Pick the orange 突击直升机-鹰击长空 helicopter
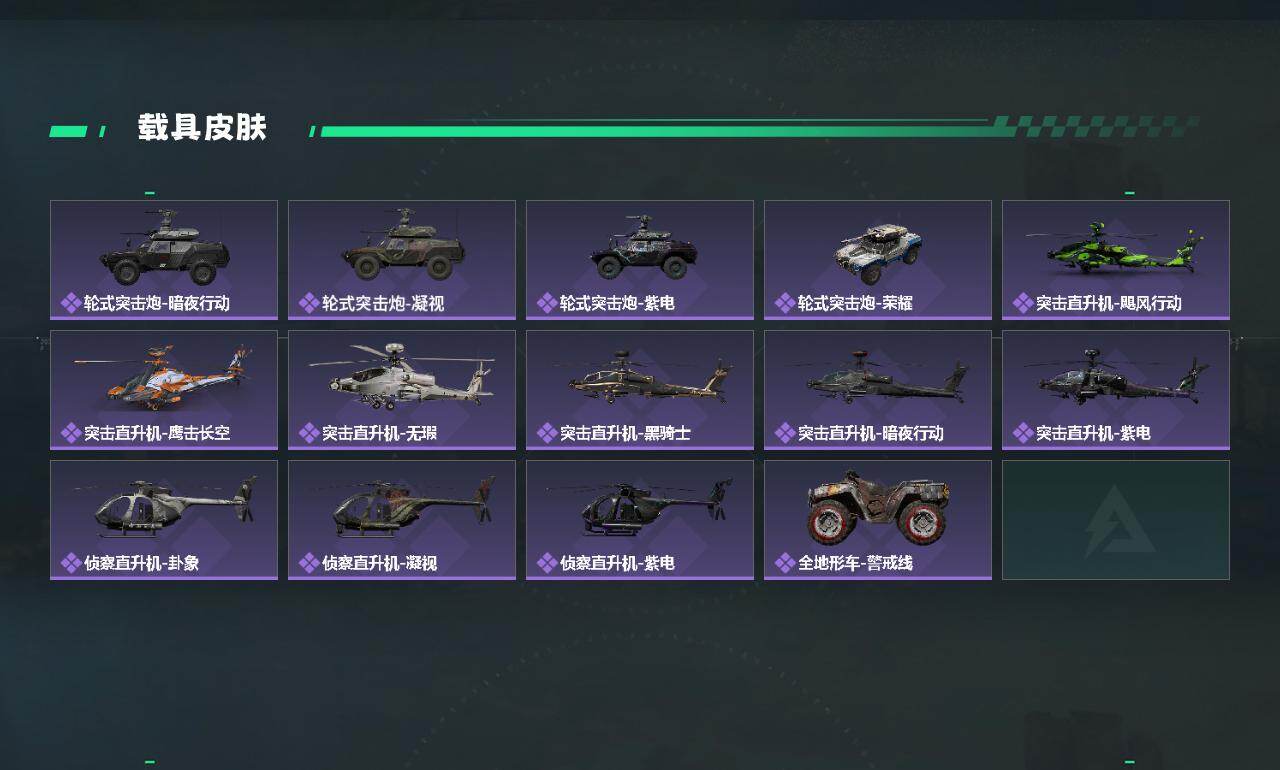 click(164, 390)
